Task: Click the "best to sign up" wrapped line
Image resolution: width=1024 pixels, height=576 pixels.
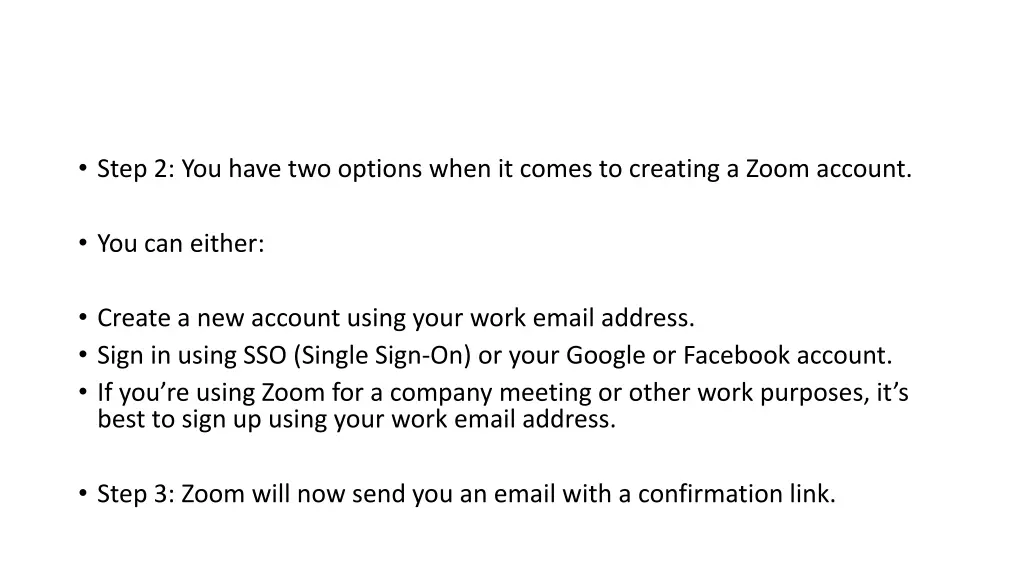Action: click(356, 419)
